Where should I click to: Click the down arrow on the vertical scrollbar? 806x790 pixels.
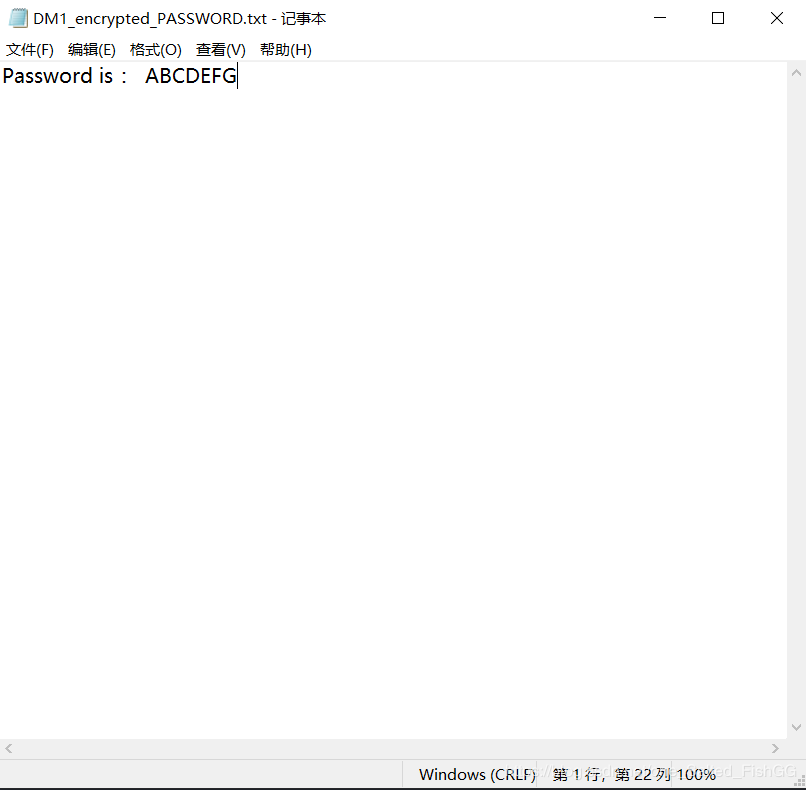pyautogui.click(x=797, y=727)
